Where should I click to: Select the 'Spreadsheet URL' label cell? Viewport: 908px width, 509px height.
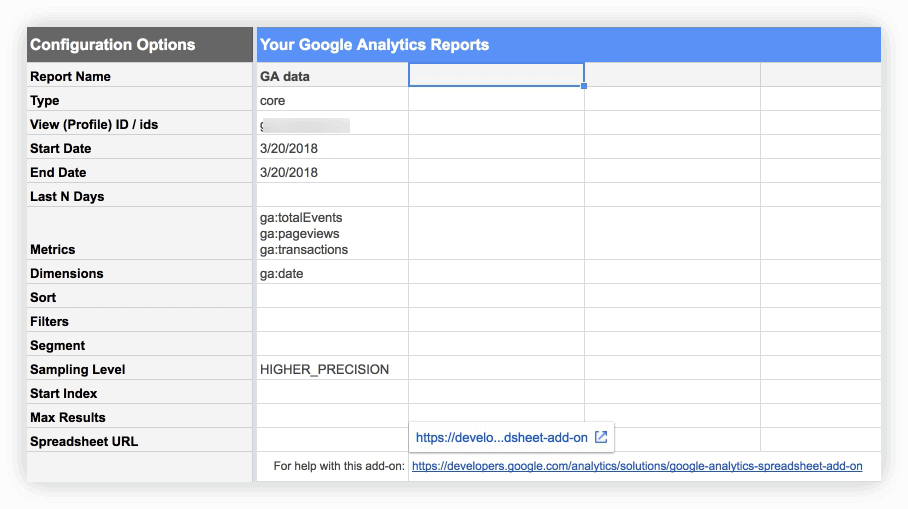click(140, 441)
